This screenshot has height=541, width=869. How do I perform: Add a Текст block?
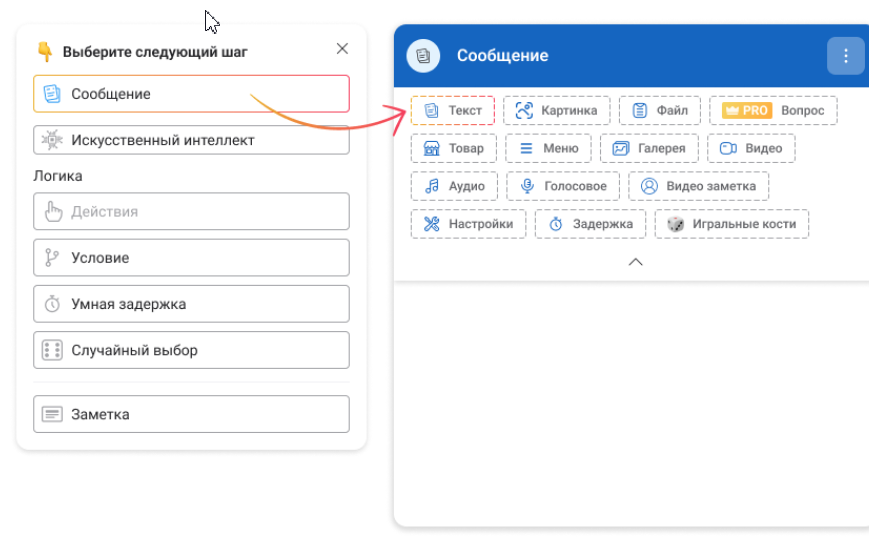[453, 110]
